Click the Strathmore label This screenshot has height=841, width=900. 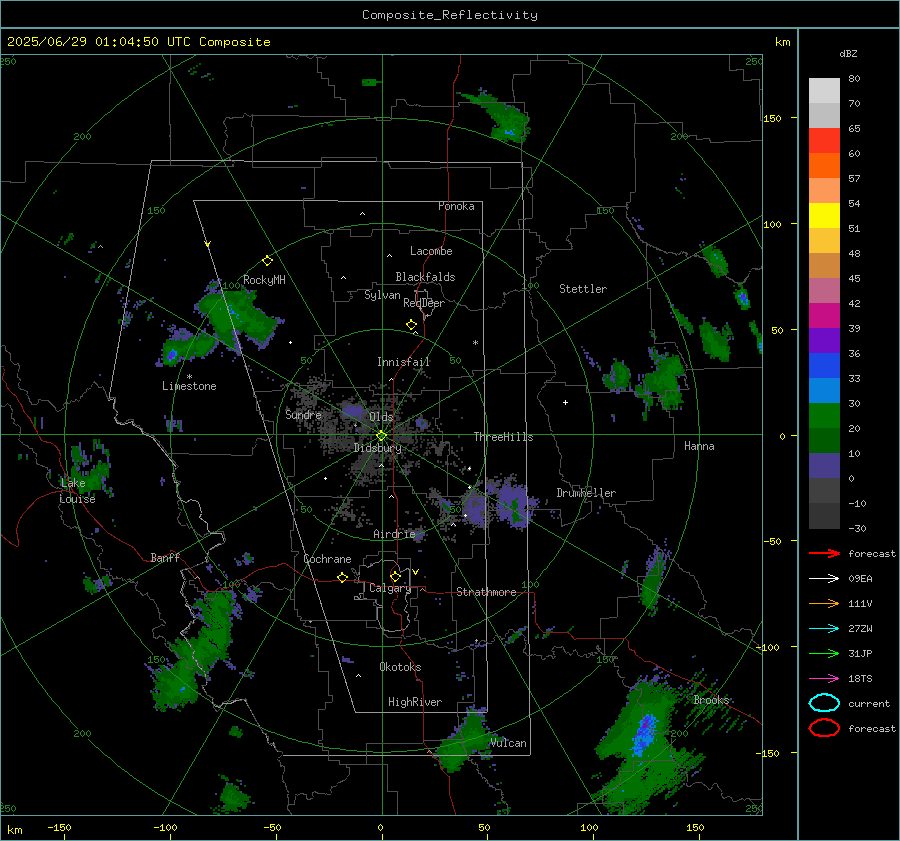click(486, 592)
